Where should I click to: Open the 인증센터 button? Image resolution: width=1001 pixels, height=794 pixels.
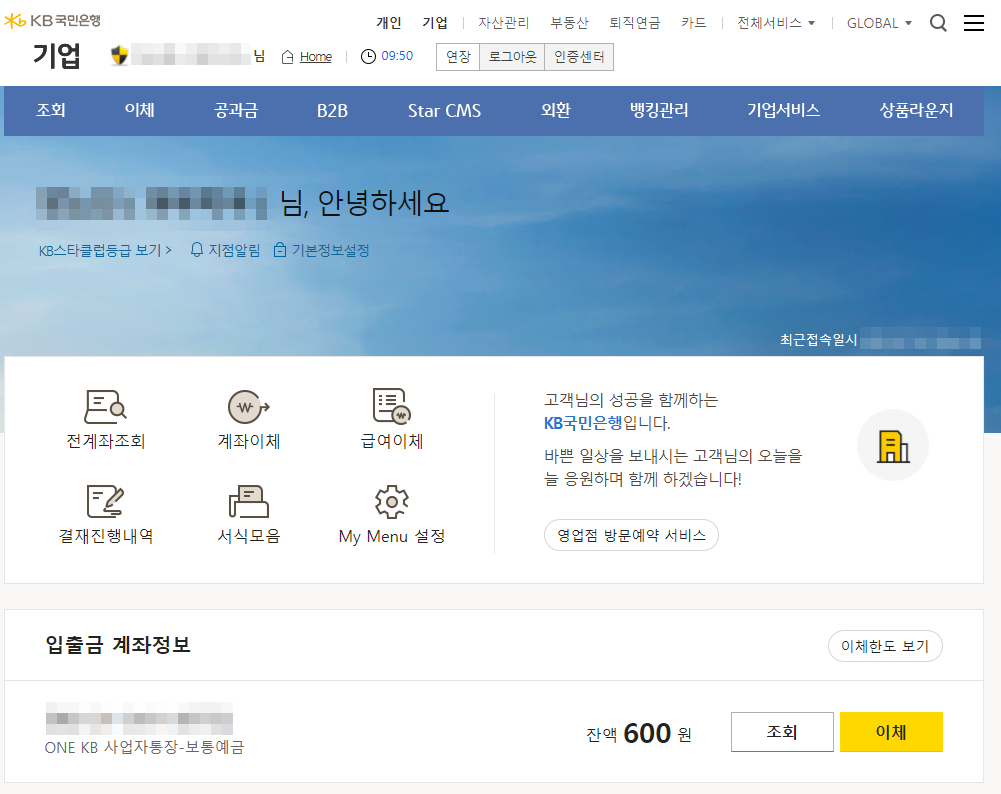[x=579, y=57]
